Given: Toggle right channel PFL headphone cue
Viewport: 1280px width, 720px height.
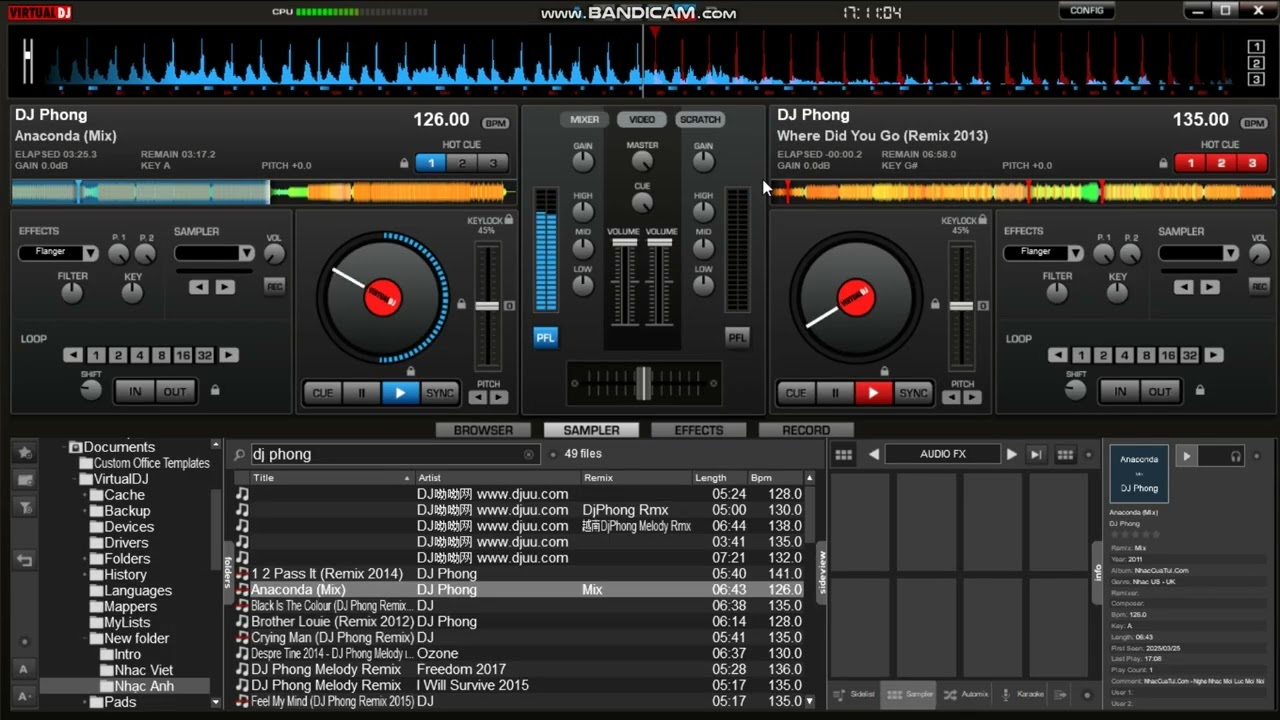Looking at the screenshot, I should (x=737, y=338).
